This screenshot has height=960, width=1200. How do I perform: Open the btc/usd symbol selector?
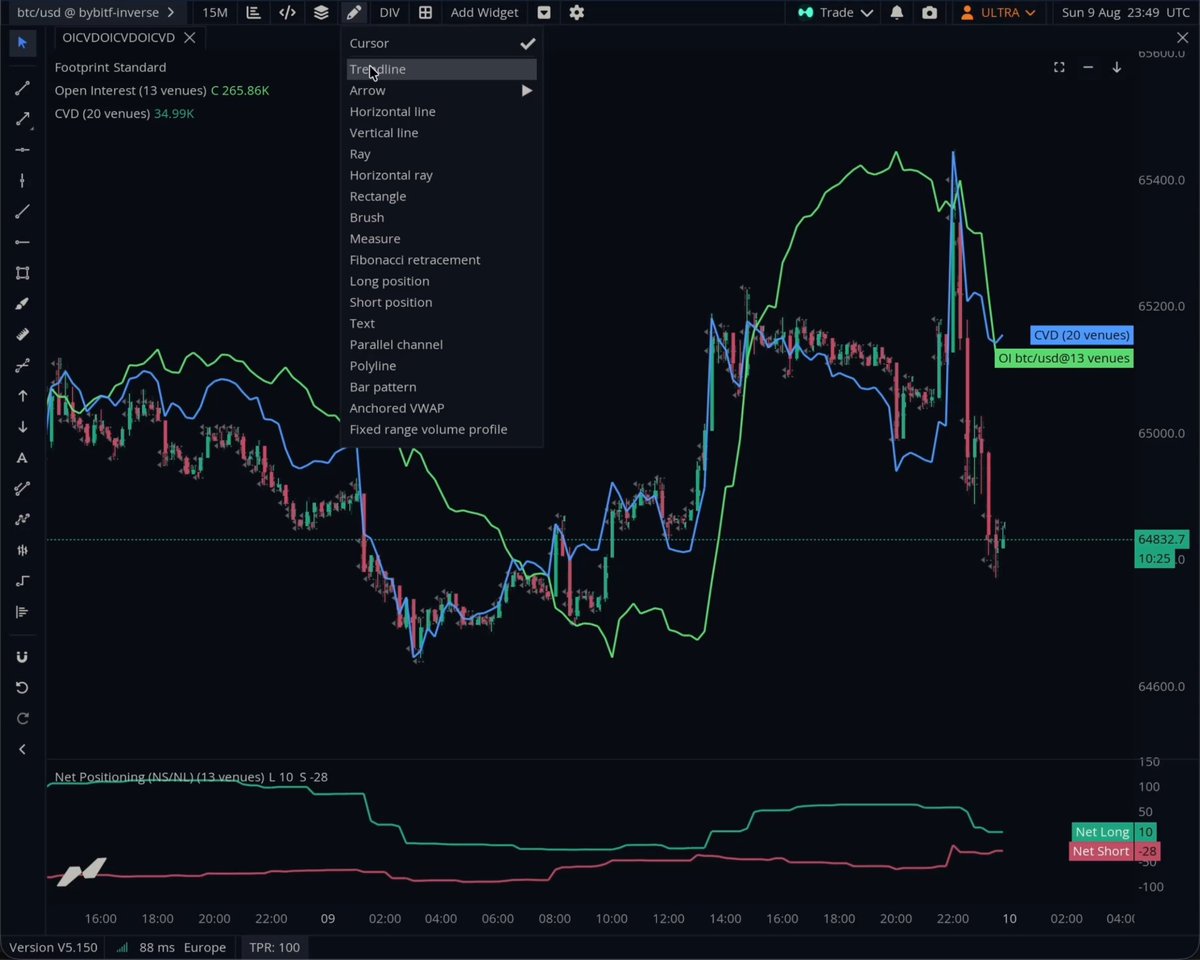pyautogui.click(x=94, y=13)
